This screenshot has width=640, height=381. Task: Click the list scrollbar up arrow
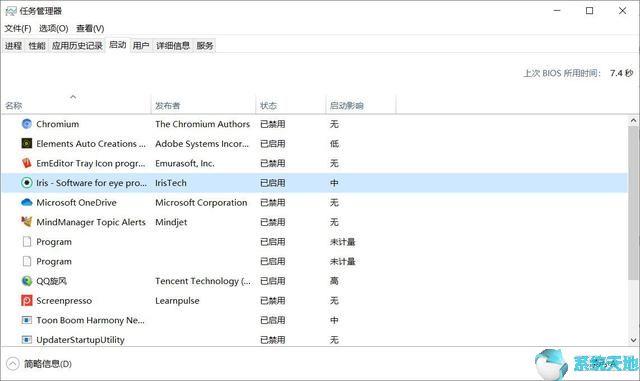[633, 120]
